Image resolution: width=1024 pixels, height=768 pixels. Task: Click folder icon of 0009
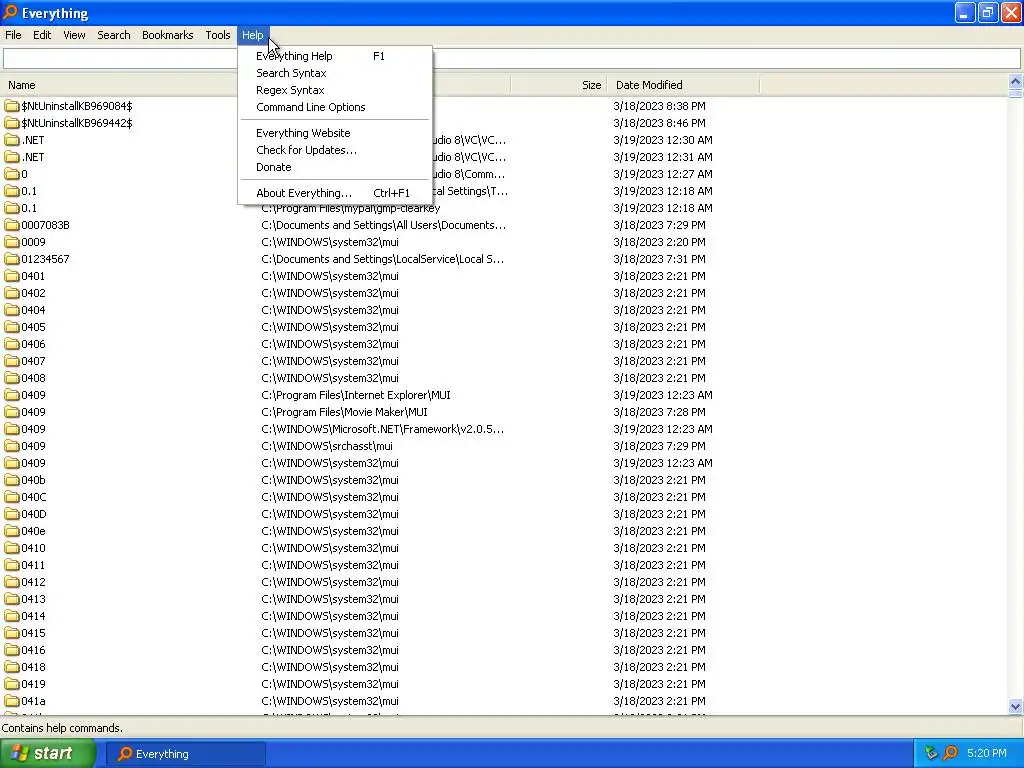pos(12,242)
